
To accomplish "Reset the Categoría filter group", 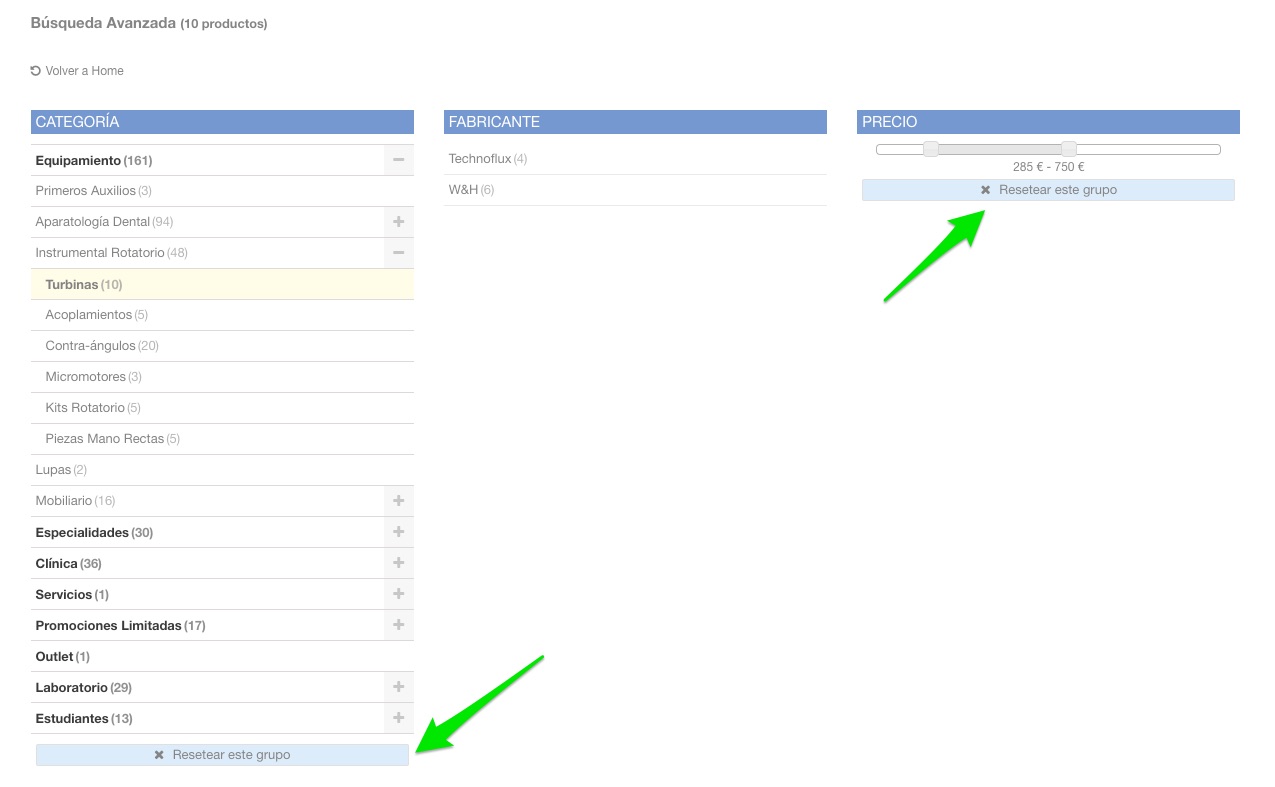I will (222, 755).
